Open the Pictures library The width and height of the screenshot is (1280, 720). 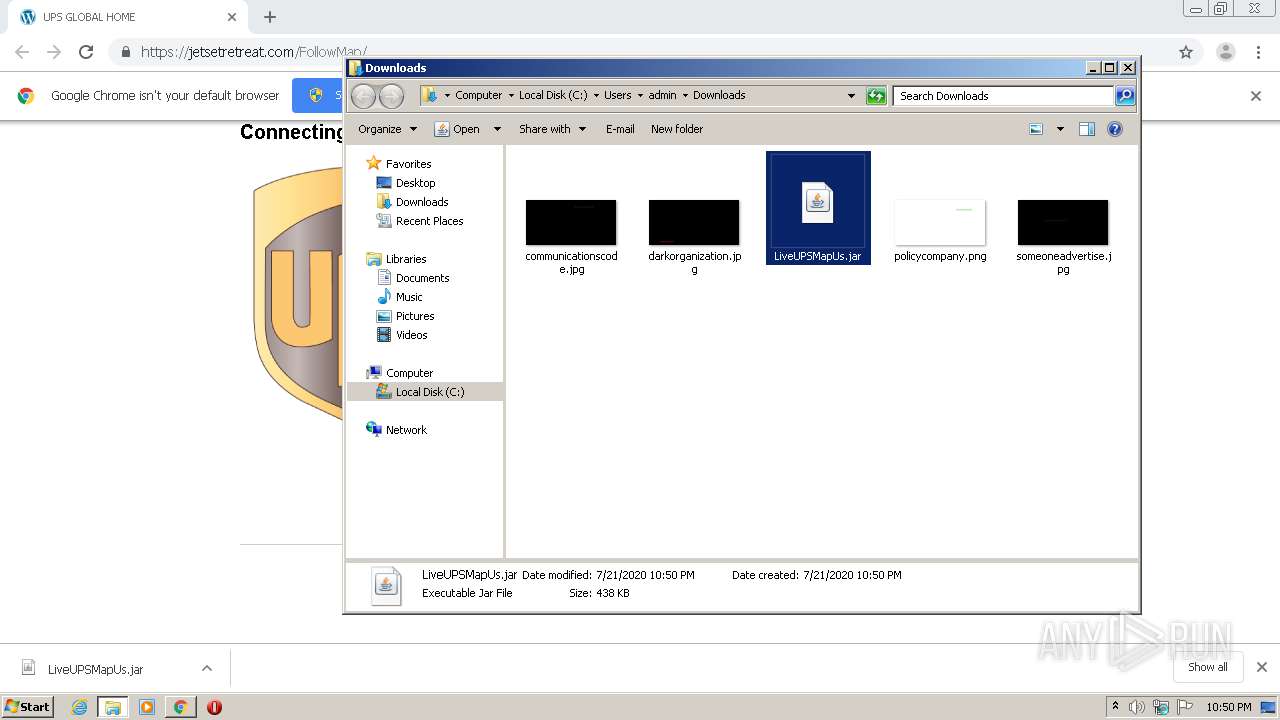click(x=405, y=316)
